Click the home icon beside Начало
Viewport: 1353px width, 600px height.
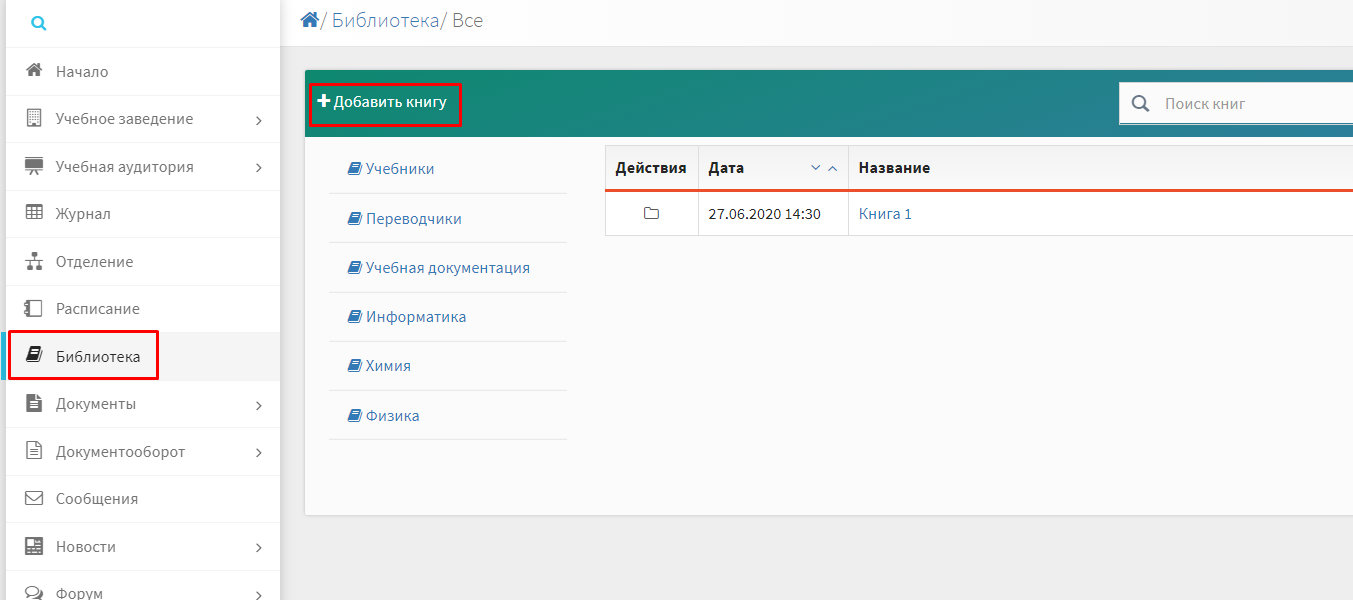[34, 71]
